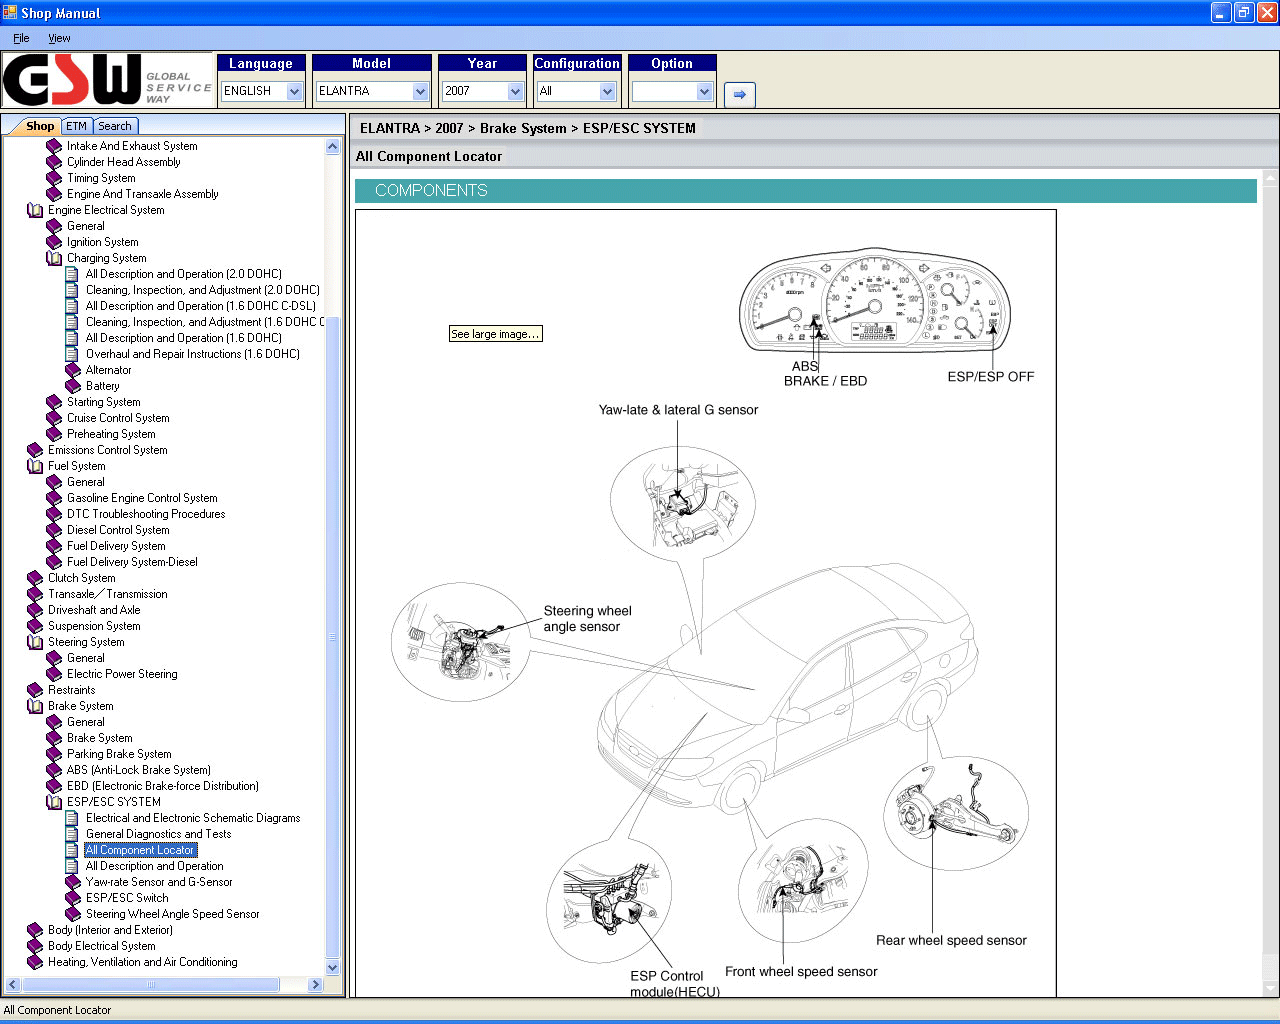
Task: Switch to the ETM tab
Action: [x=77, y=126]
